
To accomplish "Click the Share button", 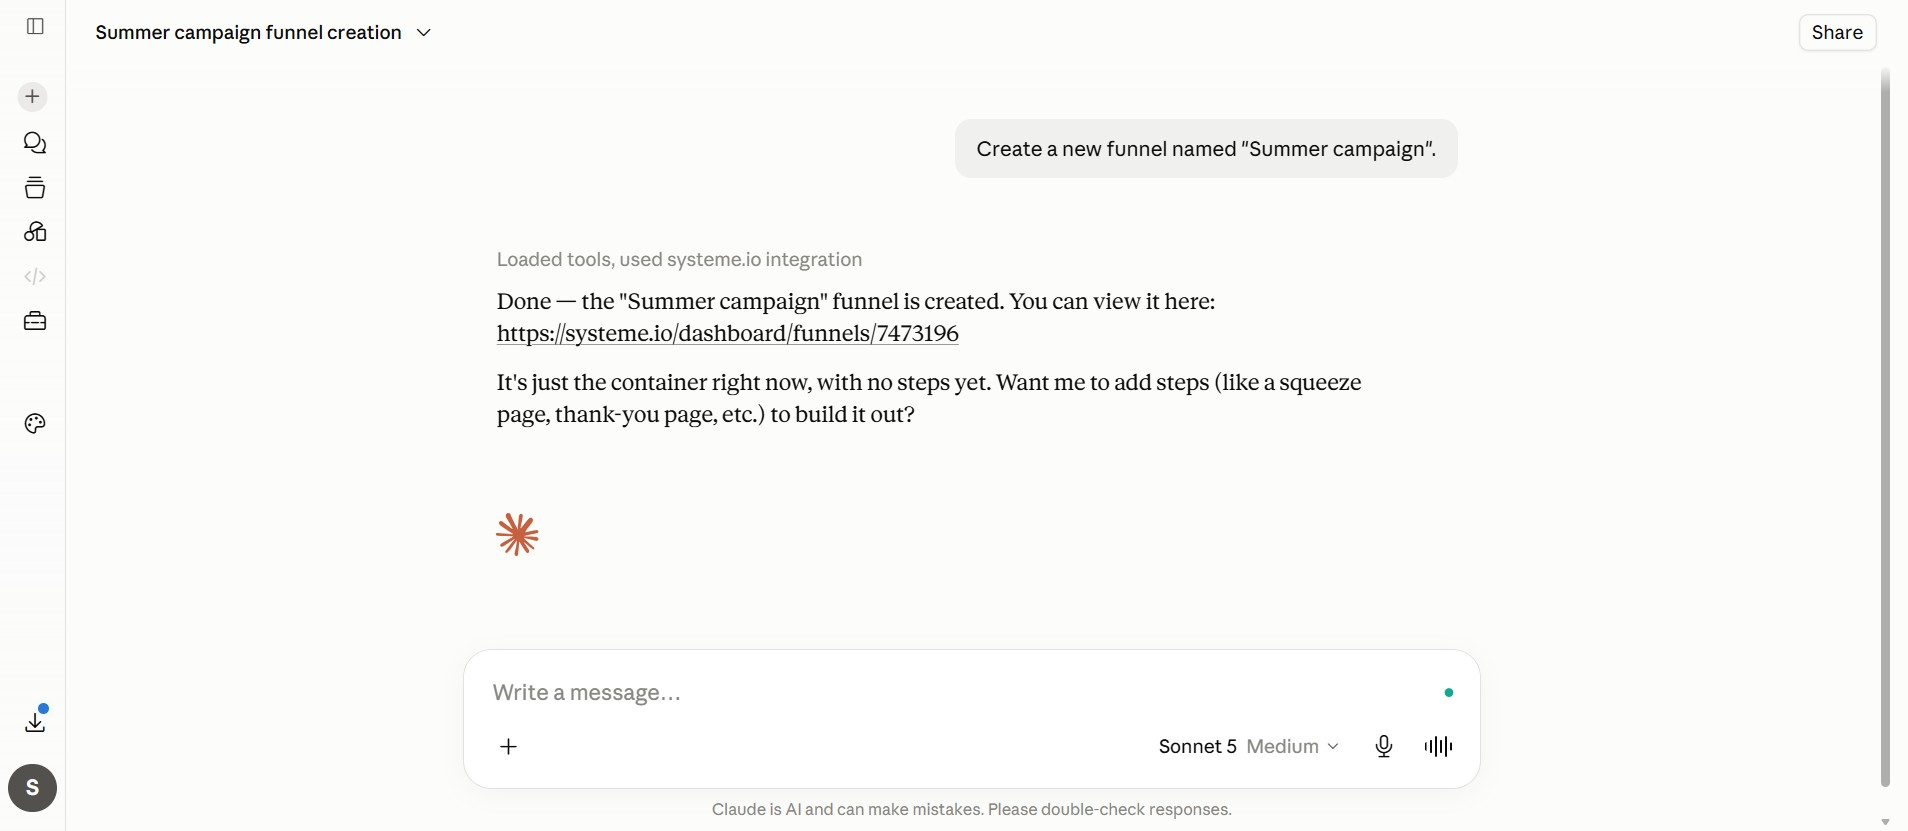I will [x=1837, y=32].
